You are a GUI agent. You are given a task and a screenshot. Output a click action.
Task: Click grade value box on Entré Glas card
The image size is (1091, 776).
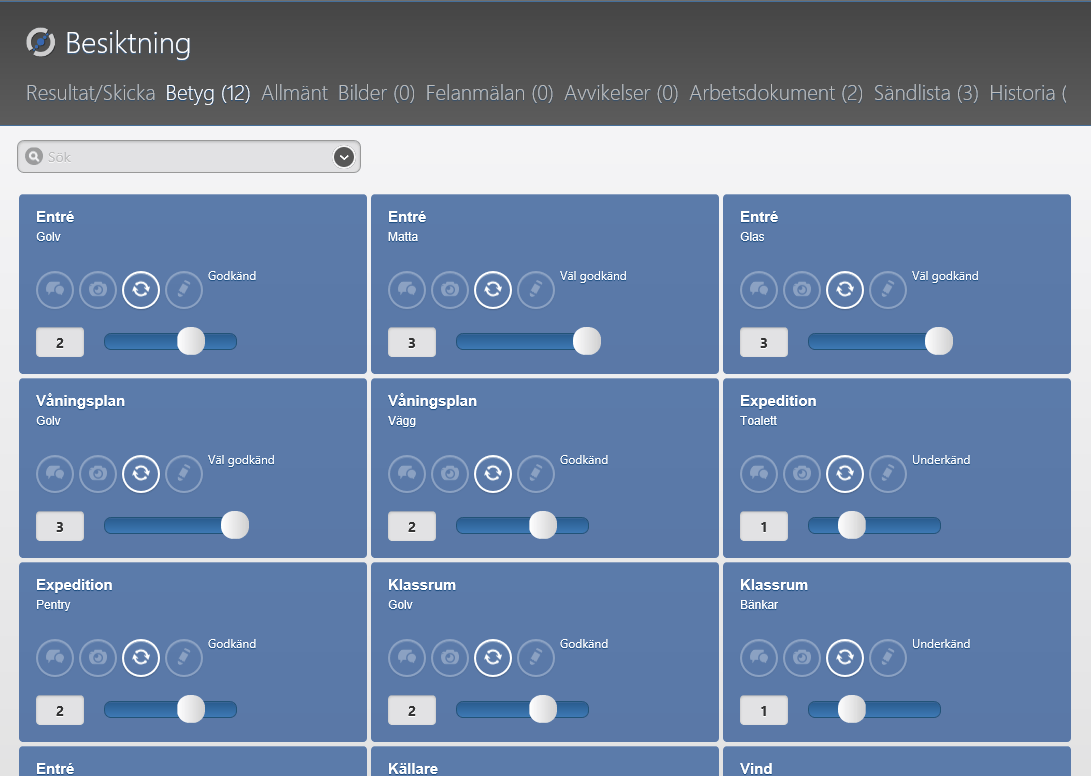tap(764, 342)
